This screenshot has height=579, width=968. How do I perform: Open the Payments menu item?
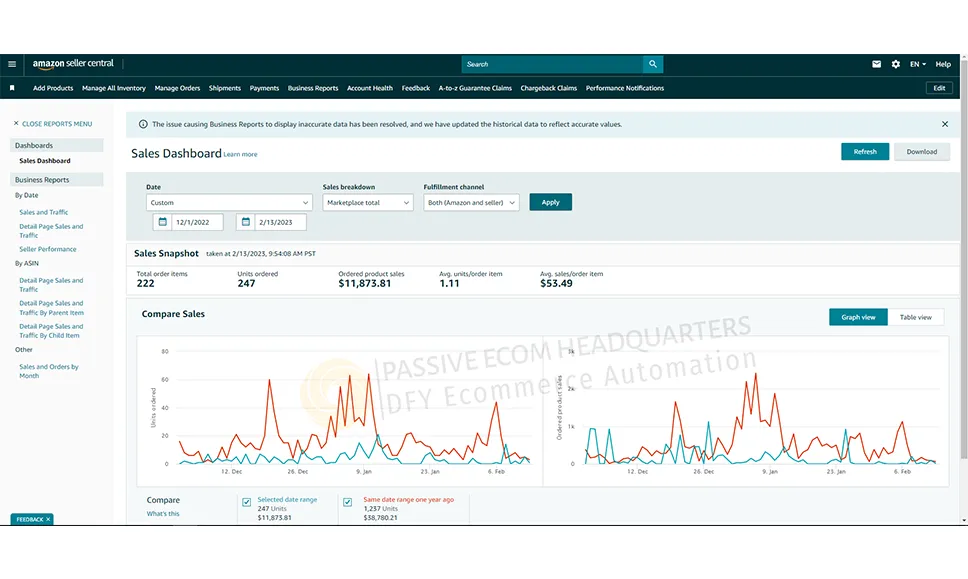coord(264,88)
